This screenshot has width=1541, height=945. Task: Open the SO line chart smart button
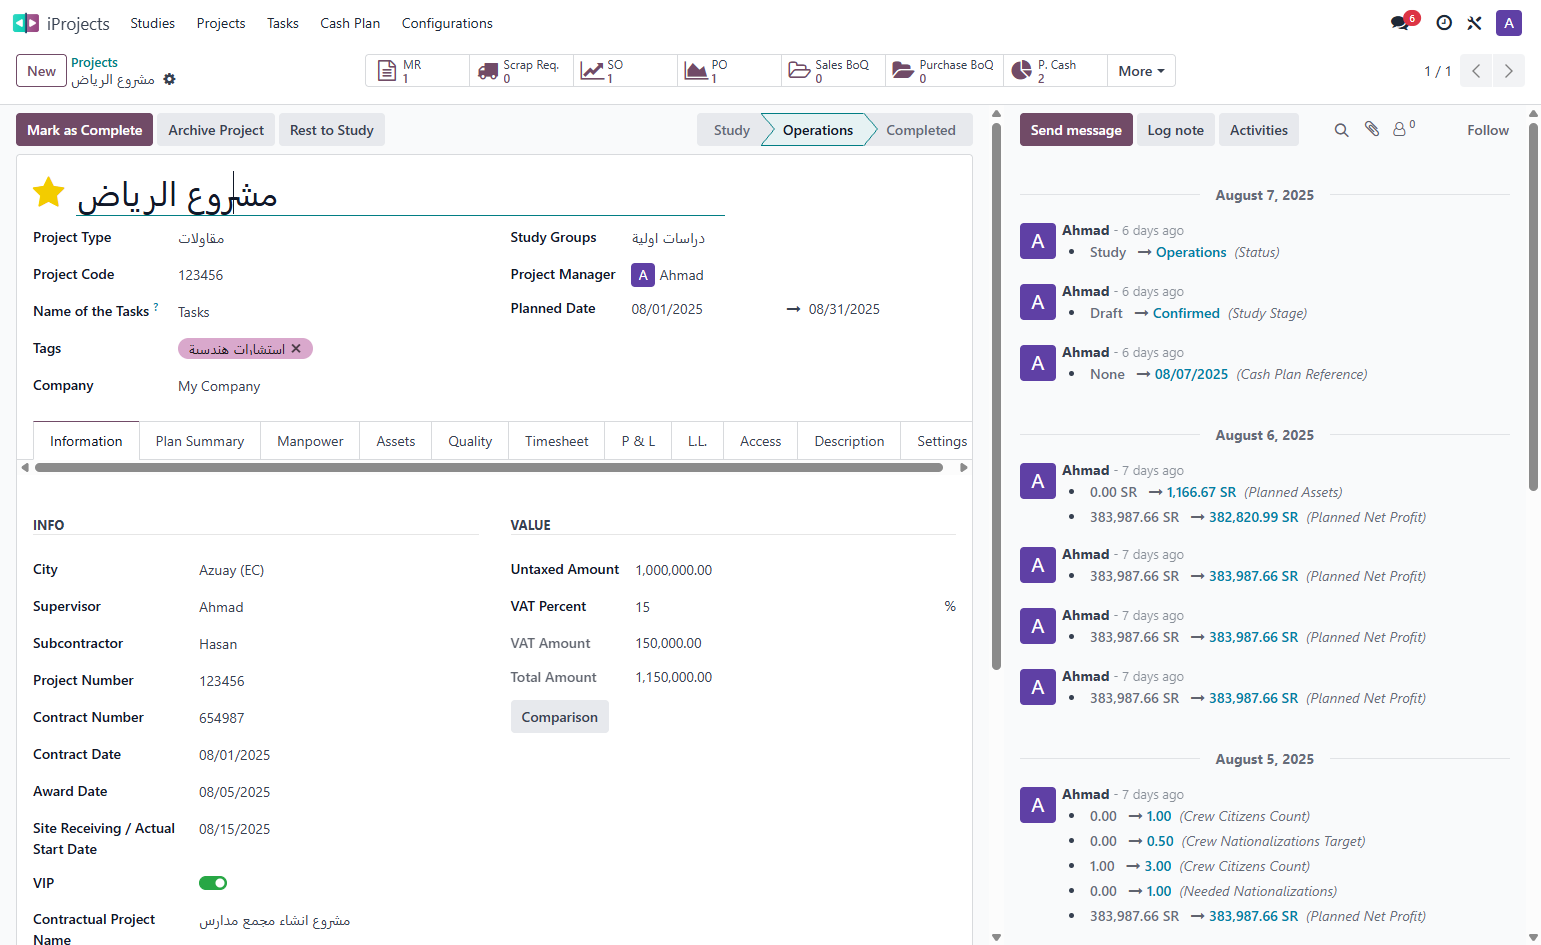pos(625,71)
